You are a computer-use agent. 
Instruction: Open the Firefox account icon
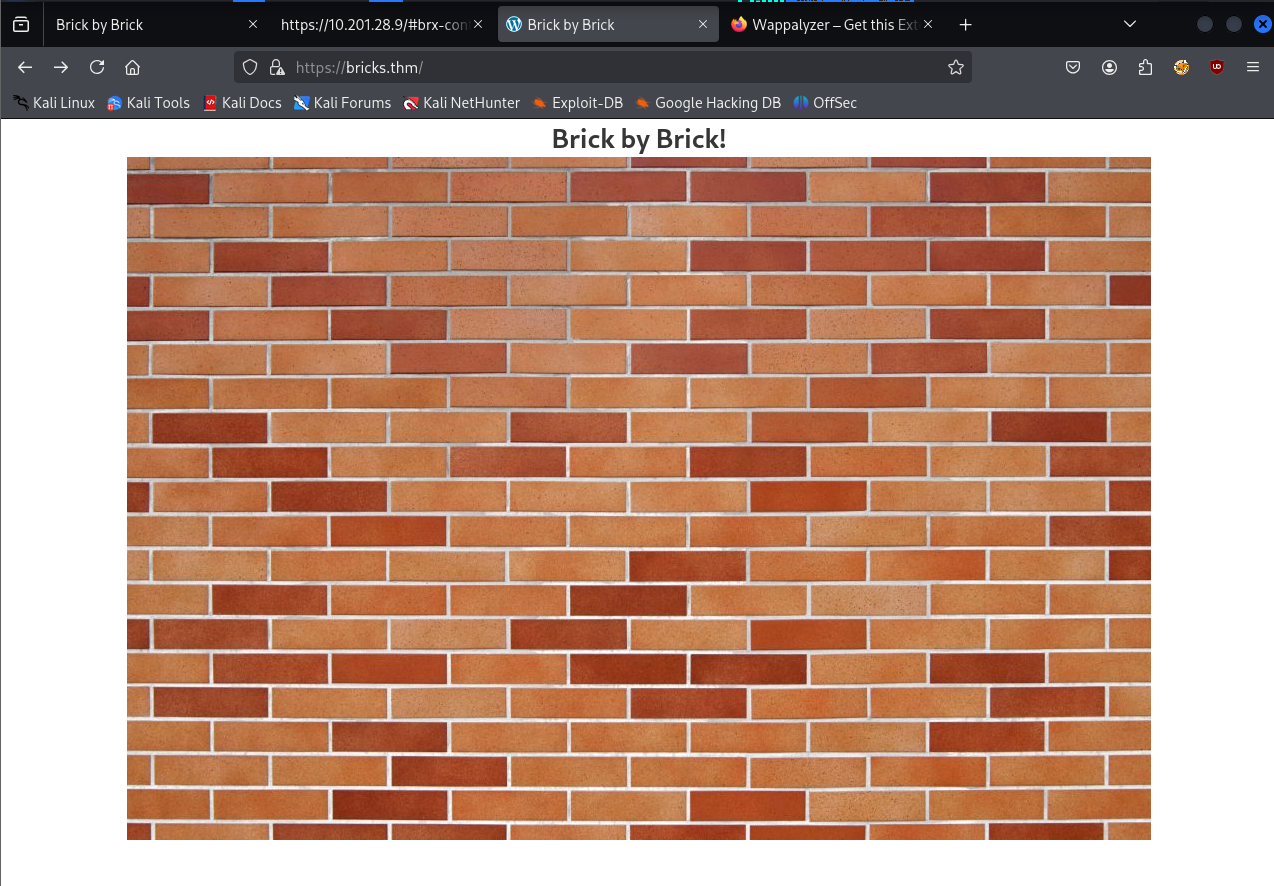1109,67
